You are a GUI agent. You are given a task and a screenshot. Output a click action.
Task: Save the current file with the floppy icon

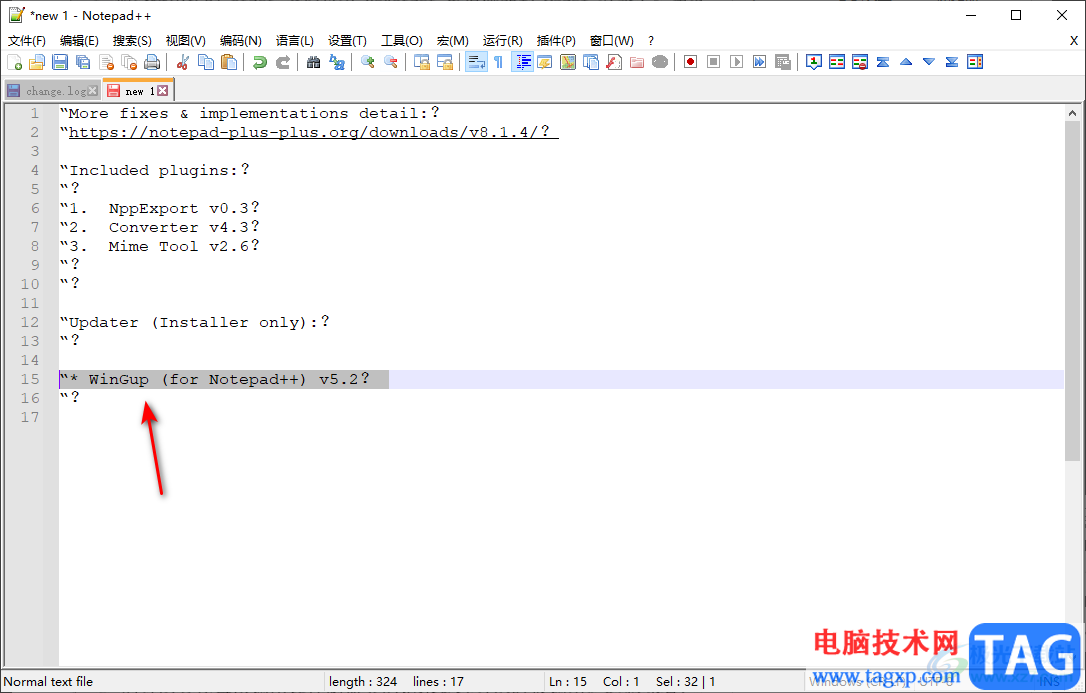pyautogui.click(x=60, y=62)
